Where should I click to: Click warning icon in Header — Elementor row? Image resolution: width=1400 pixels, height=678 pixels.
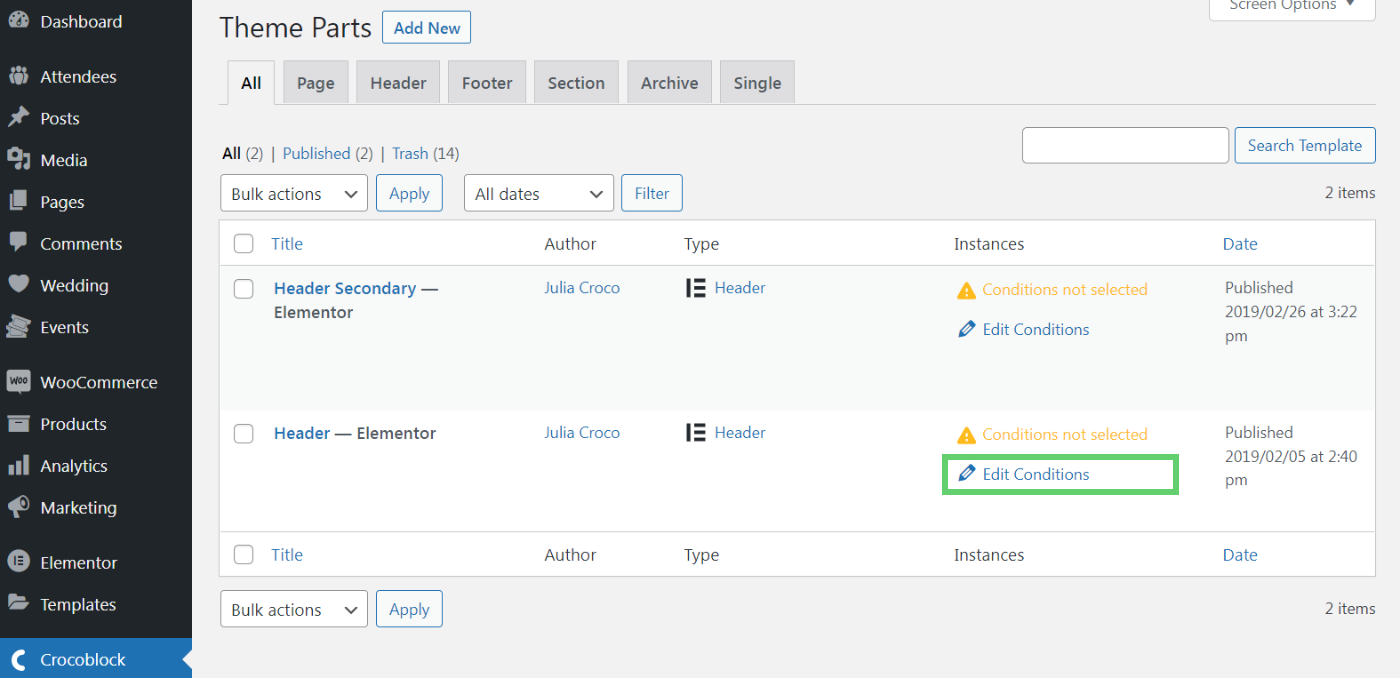966,435
